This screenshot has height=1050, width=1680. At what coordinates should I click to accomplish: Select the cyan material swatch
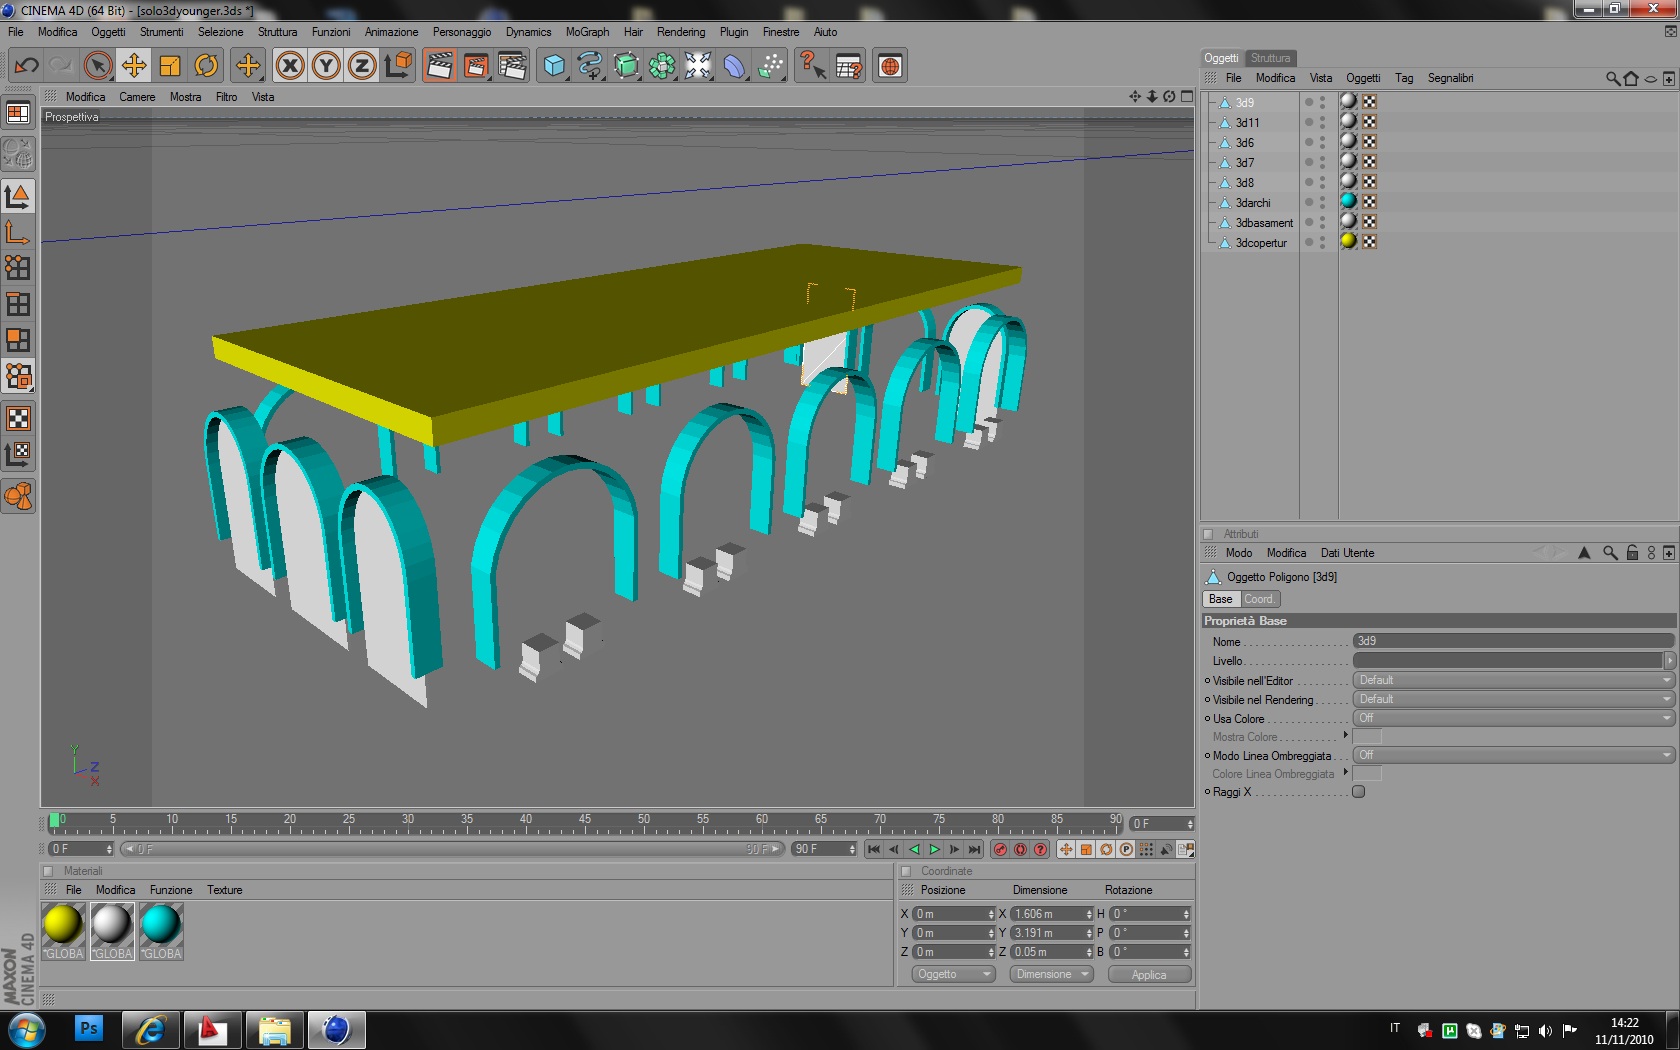[161, 925]
